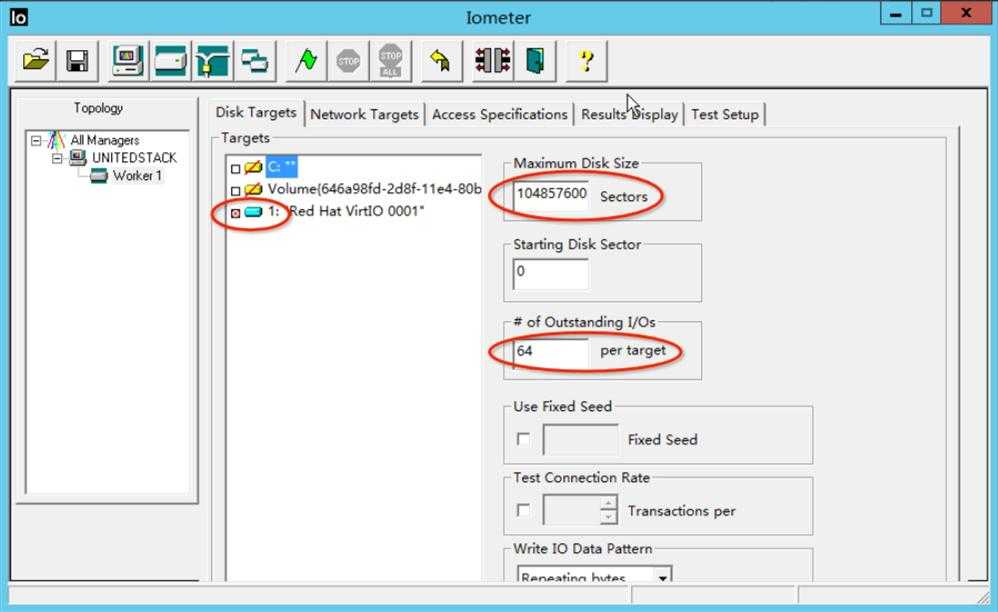998x612 pixels.
Task: Start a new disk worker
Action: click(x=170, y=62)
